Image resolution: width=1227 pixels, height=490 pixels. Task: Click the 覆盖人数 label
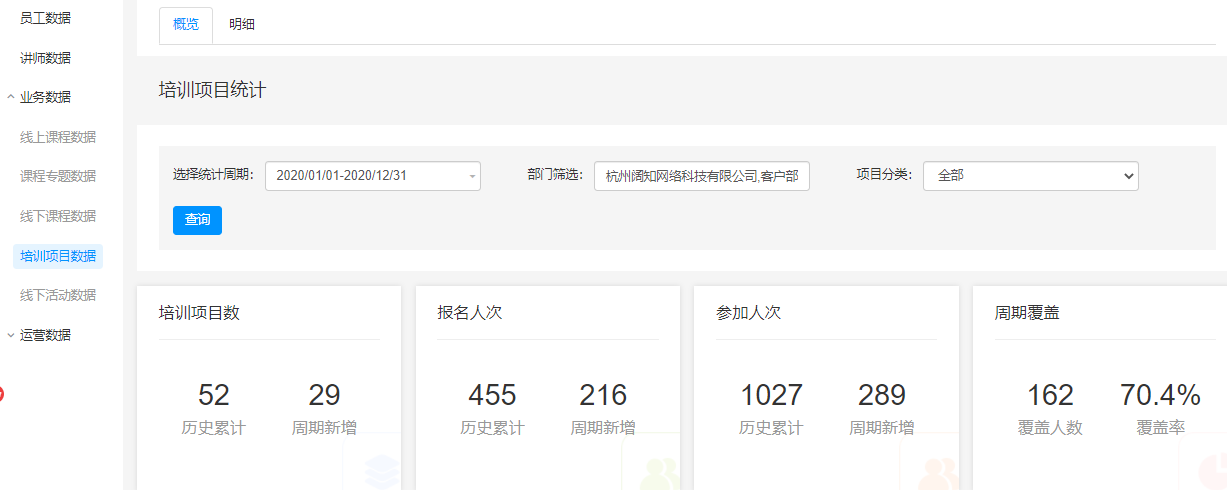(x=1050, y=428)
